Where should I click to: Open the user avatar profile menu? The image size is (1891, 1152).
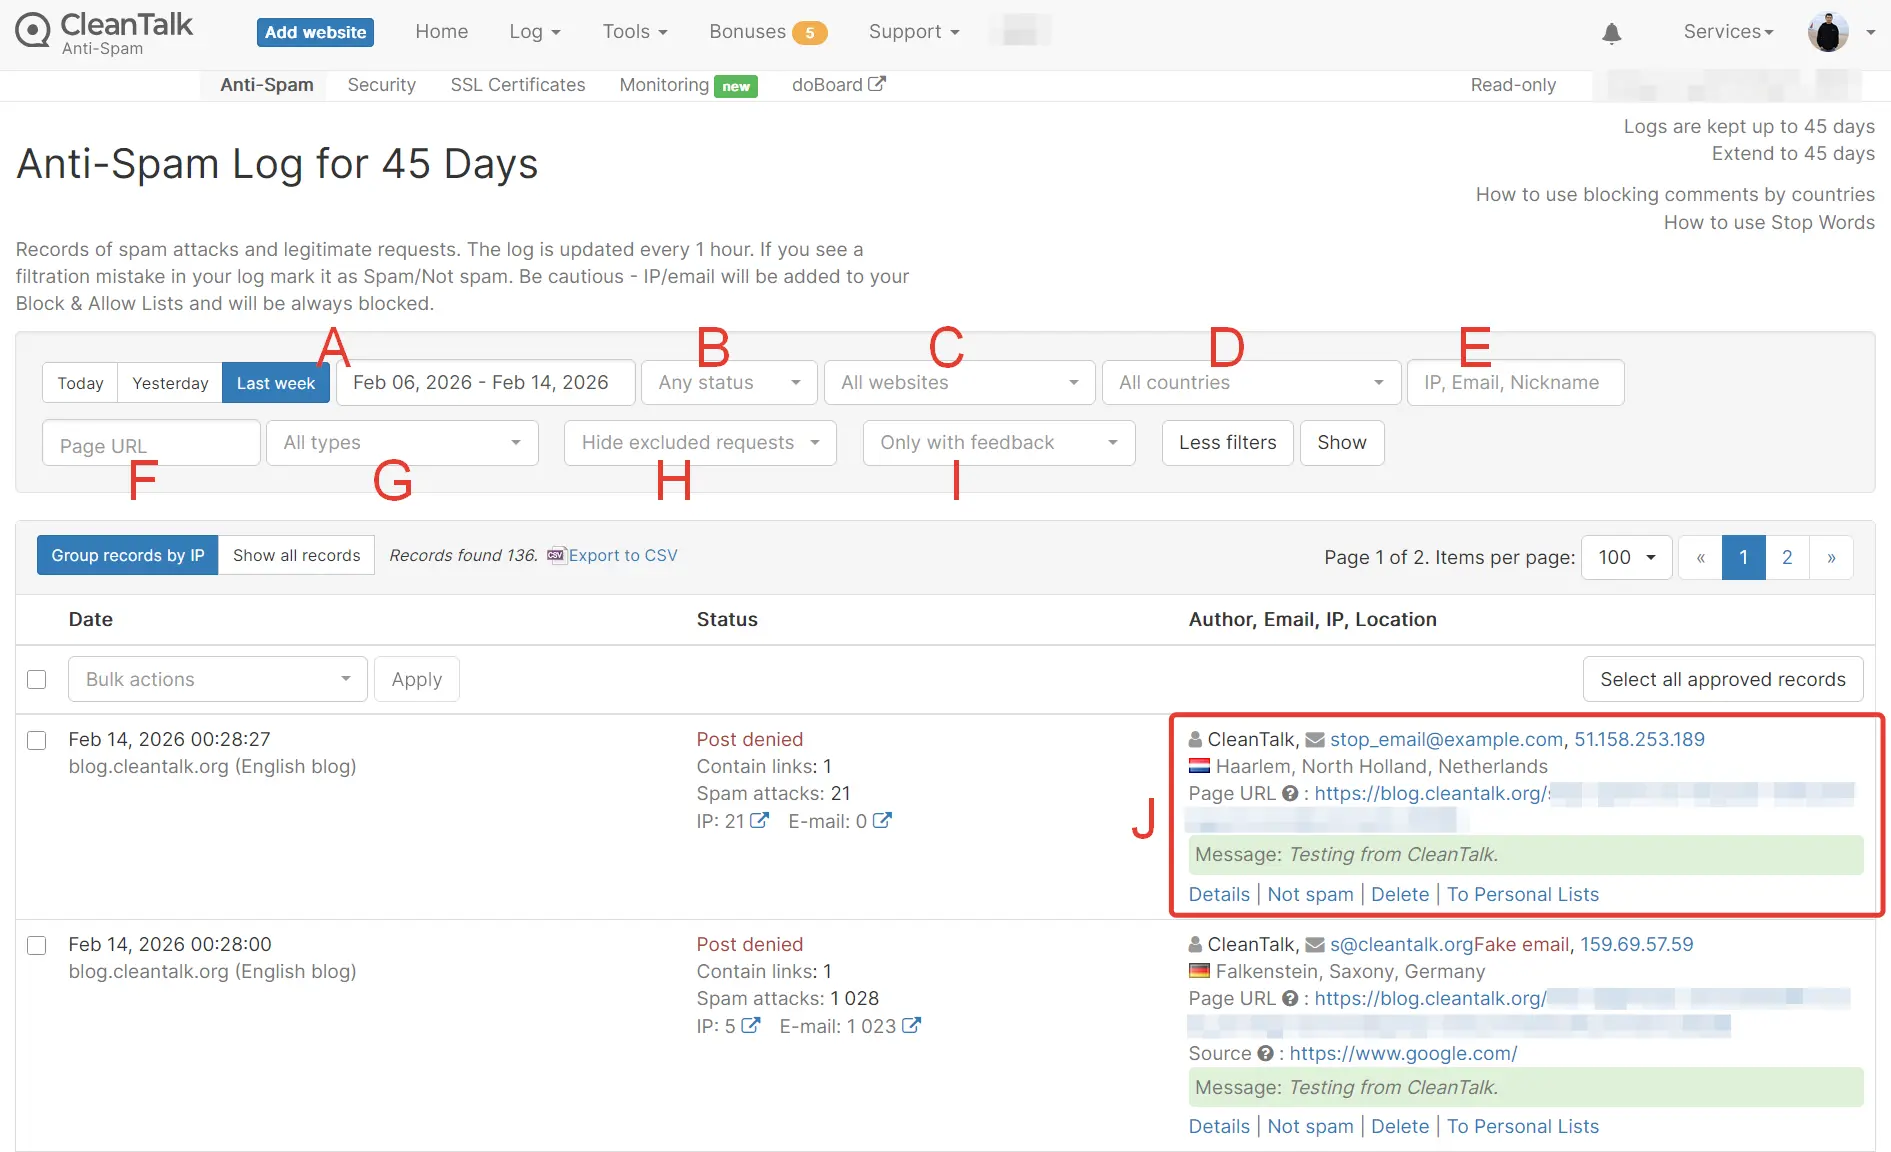(x=1828, y=32)
